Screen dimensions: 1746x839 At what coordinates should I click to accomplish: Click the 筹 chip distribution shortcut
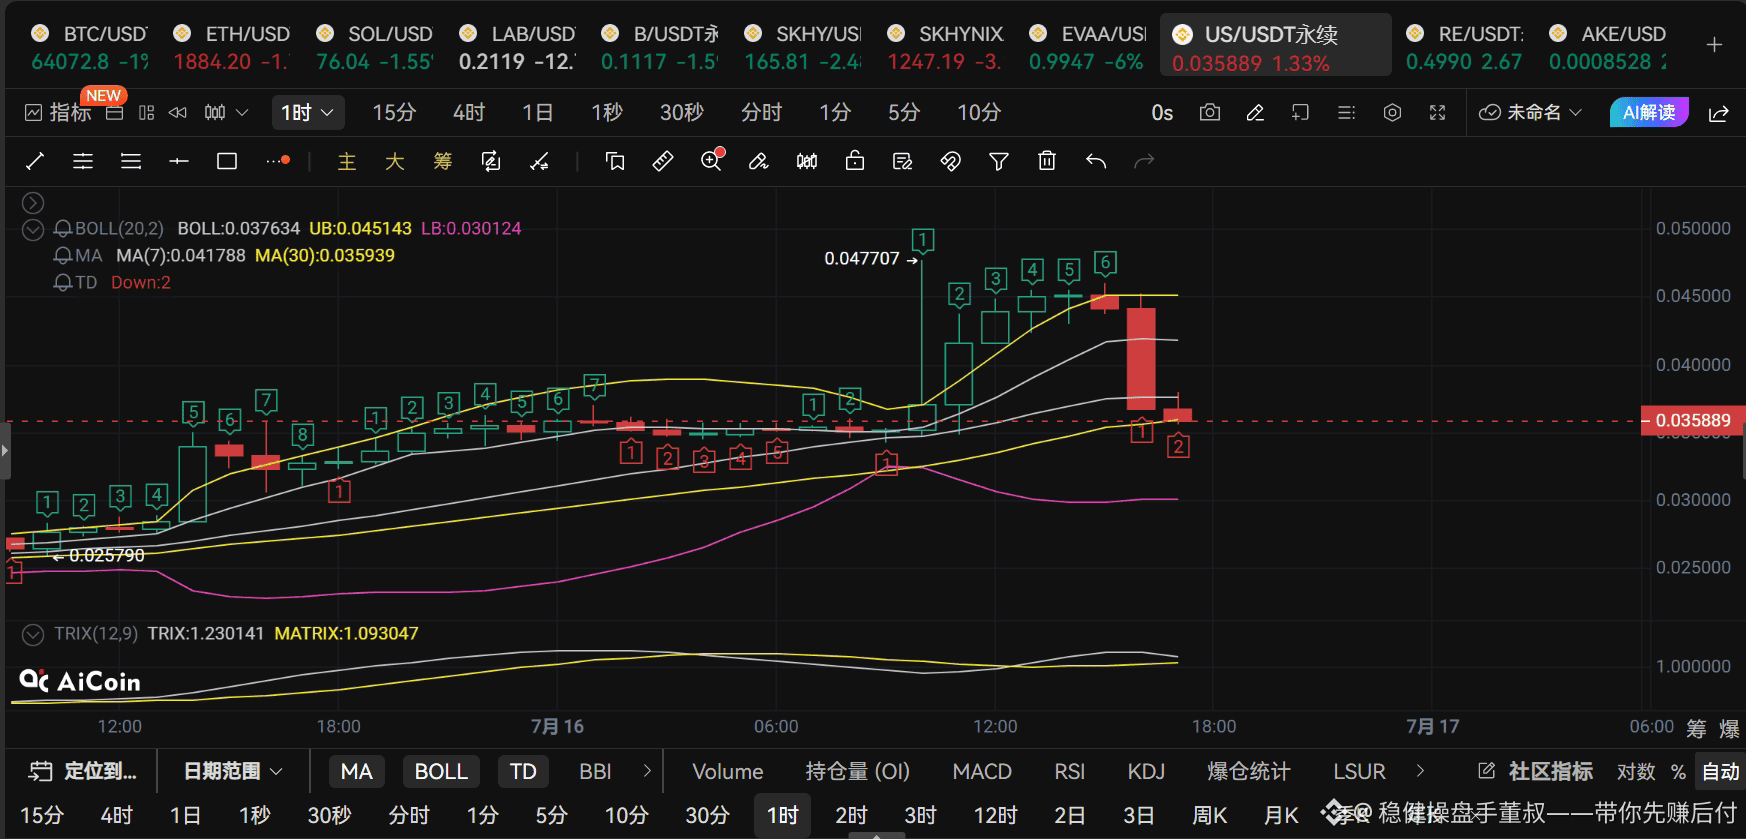(x=443, y=161)
